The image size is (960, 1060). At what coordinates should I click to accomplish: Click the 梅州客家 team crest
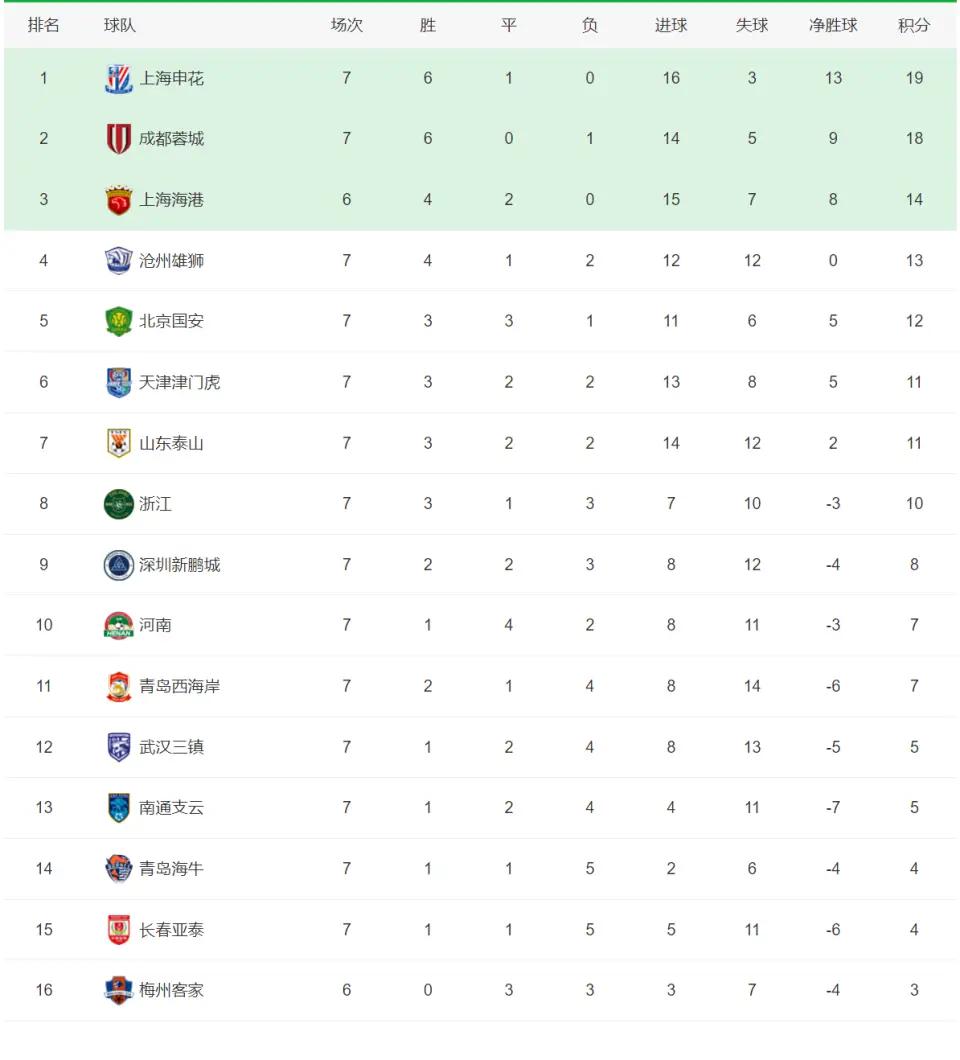coord(119,990)
